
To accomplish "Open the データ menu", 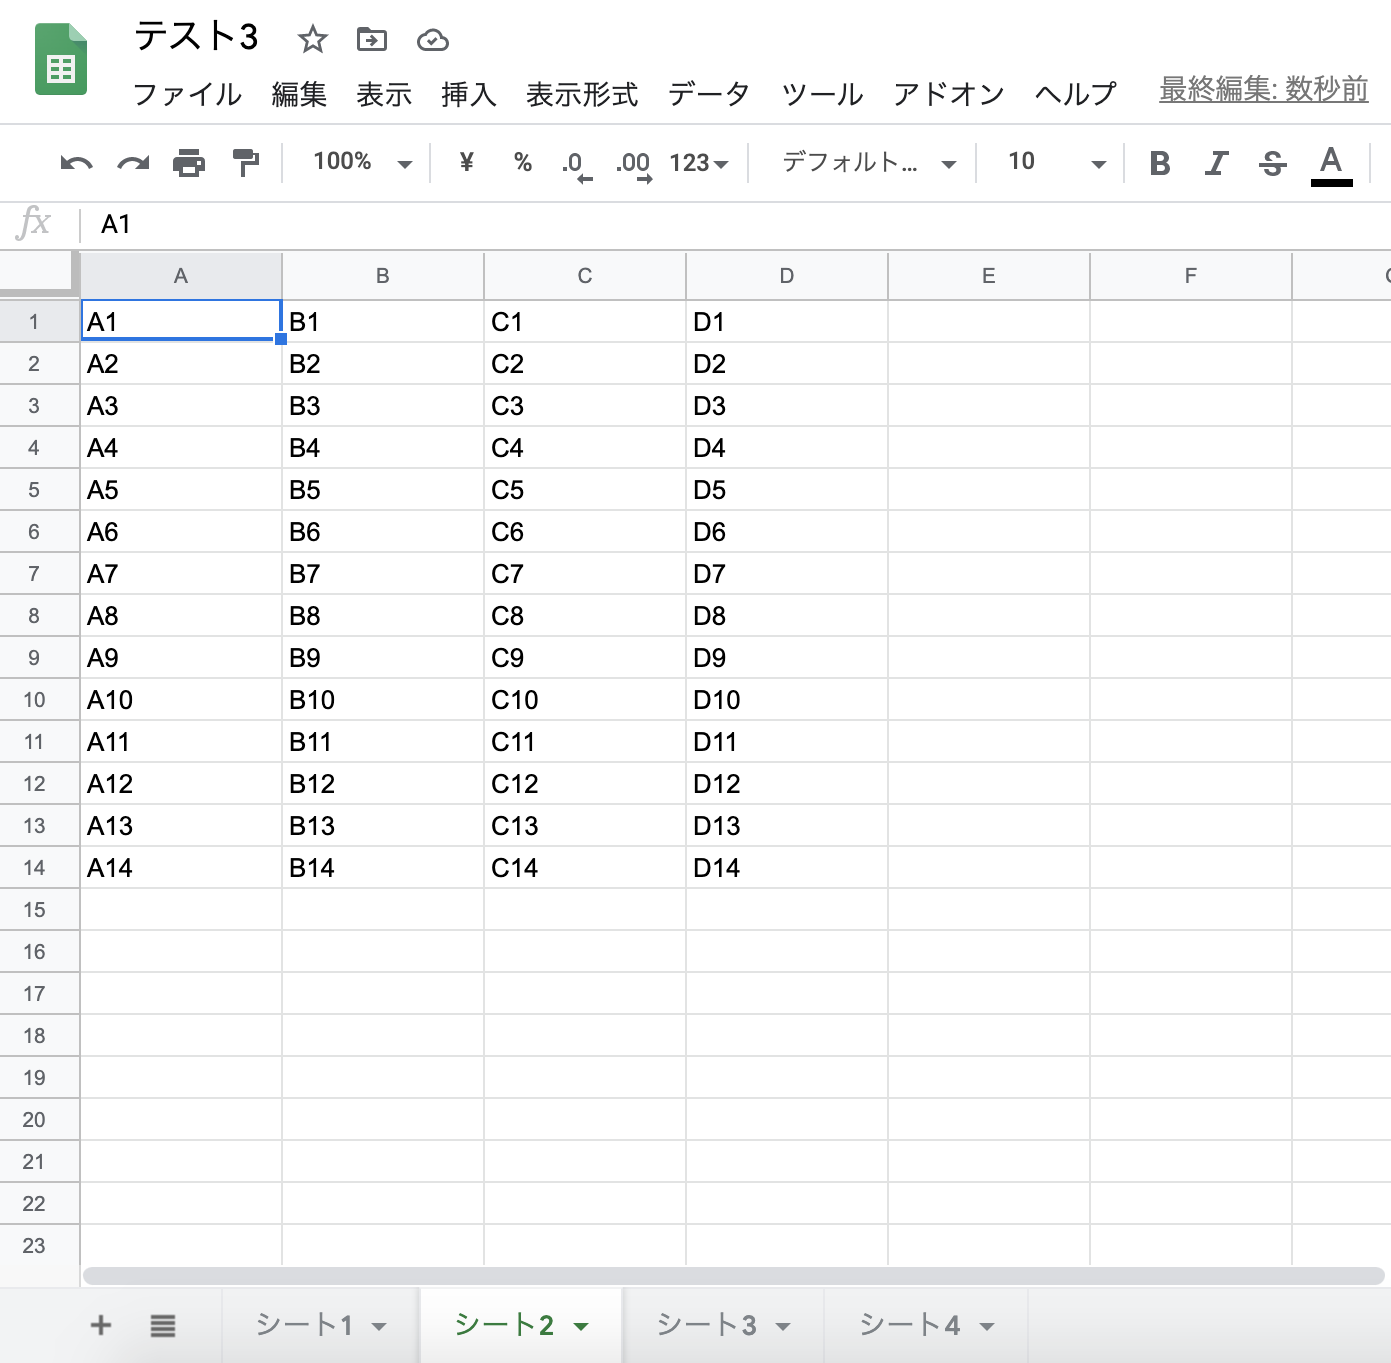I will tap(709, 94).
